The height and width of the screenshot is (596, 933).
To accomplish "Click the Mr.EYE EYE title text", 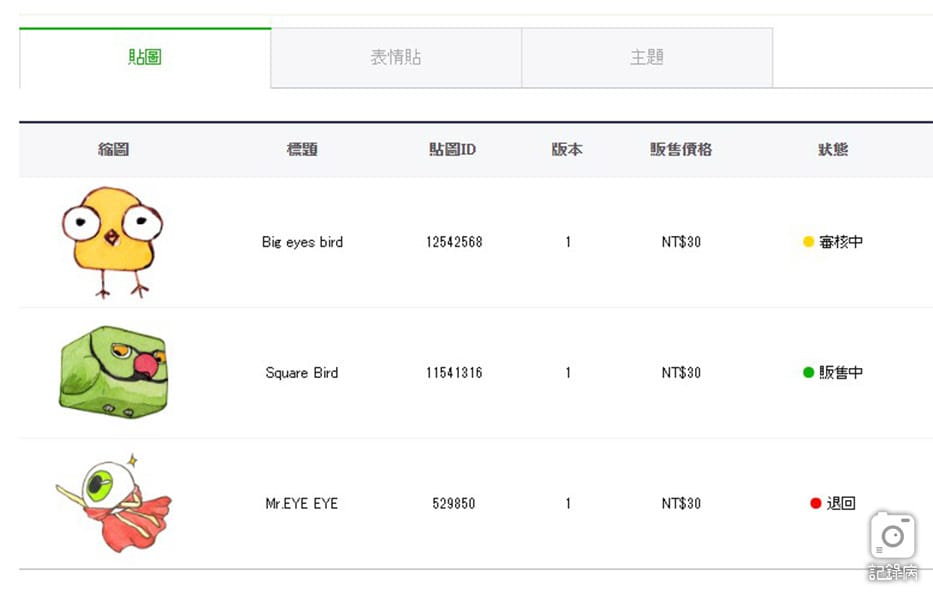I will pyautogui.click(x=302, y=504).
